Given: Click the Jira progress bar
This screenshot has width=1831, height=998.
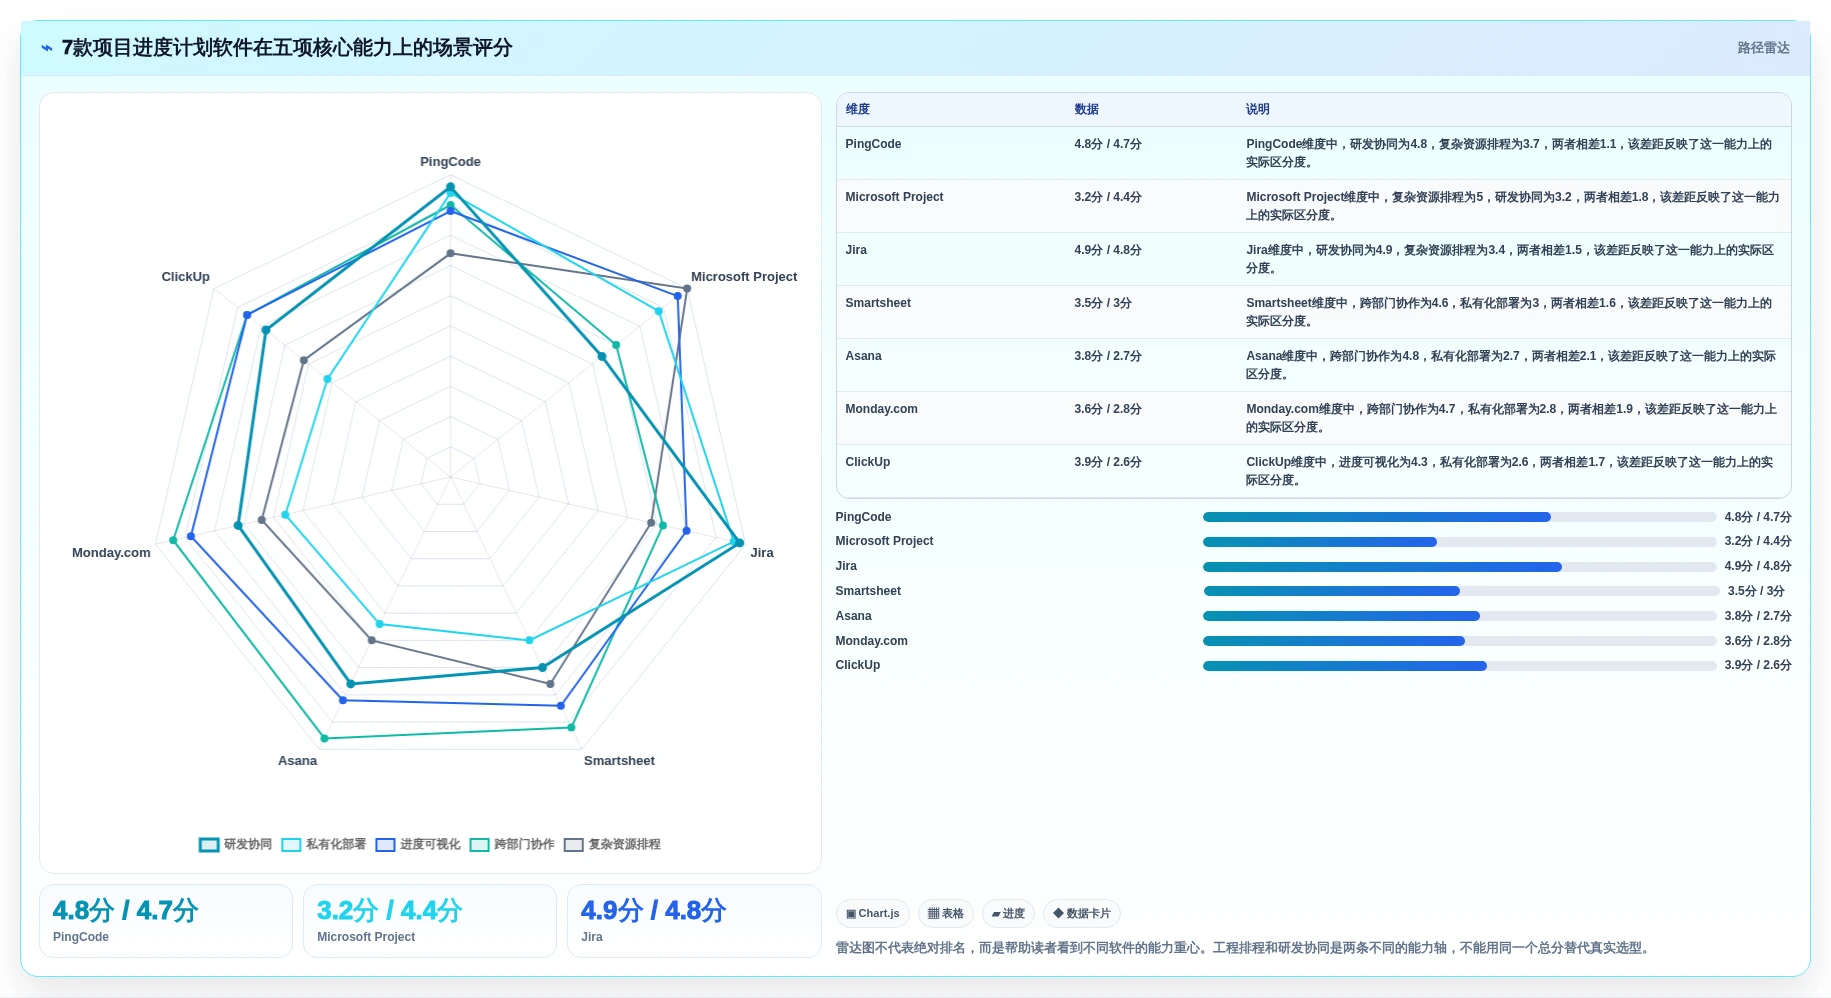Looking at the screenshot, I should click(x=1459, y=567).
